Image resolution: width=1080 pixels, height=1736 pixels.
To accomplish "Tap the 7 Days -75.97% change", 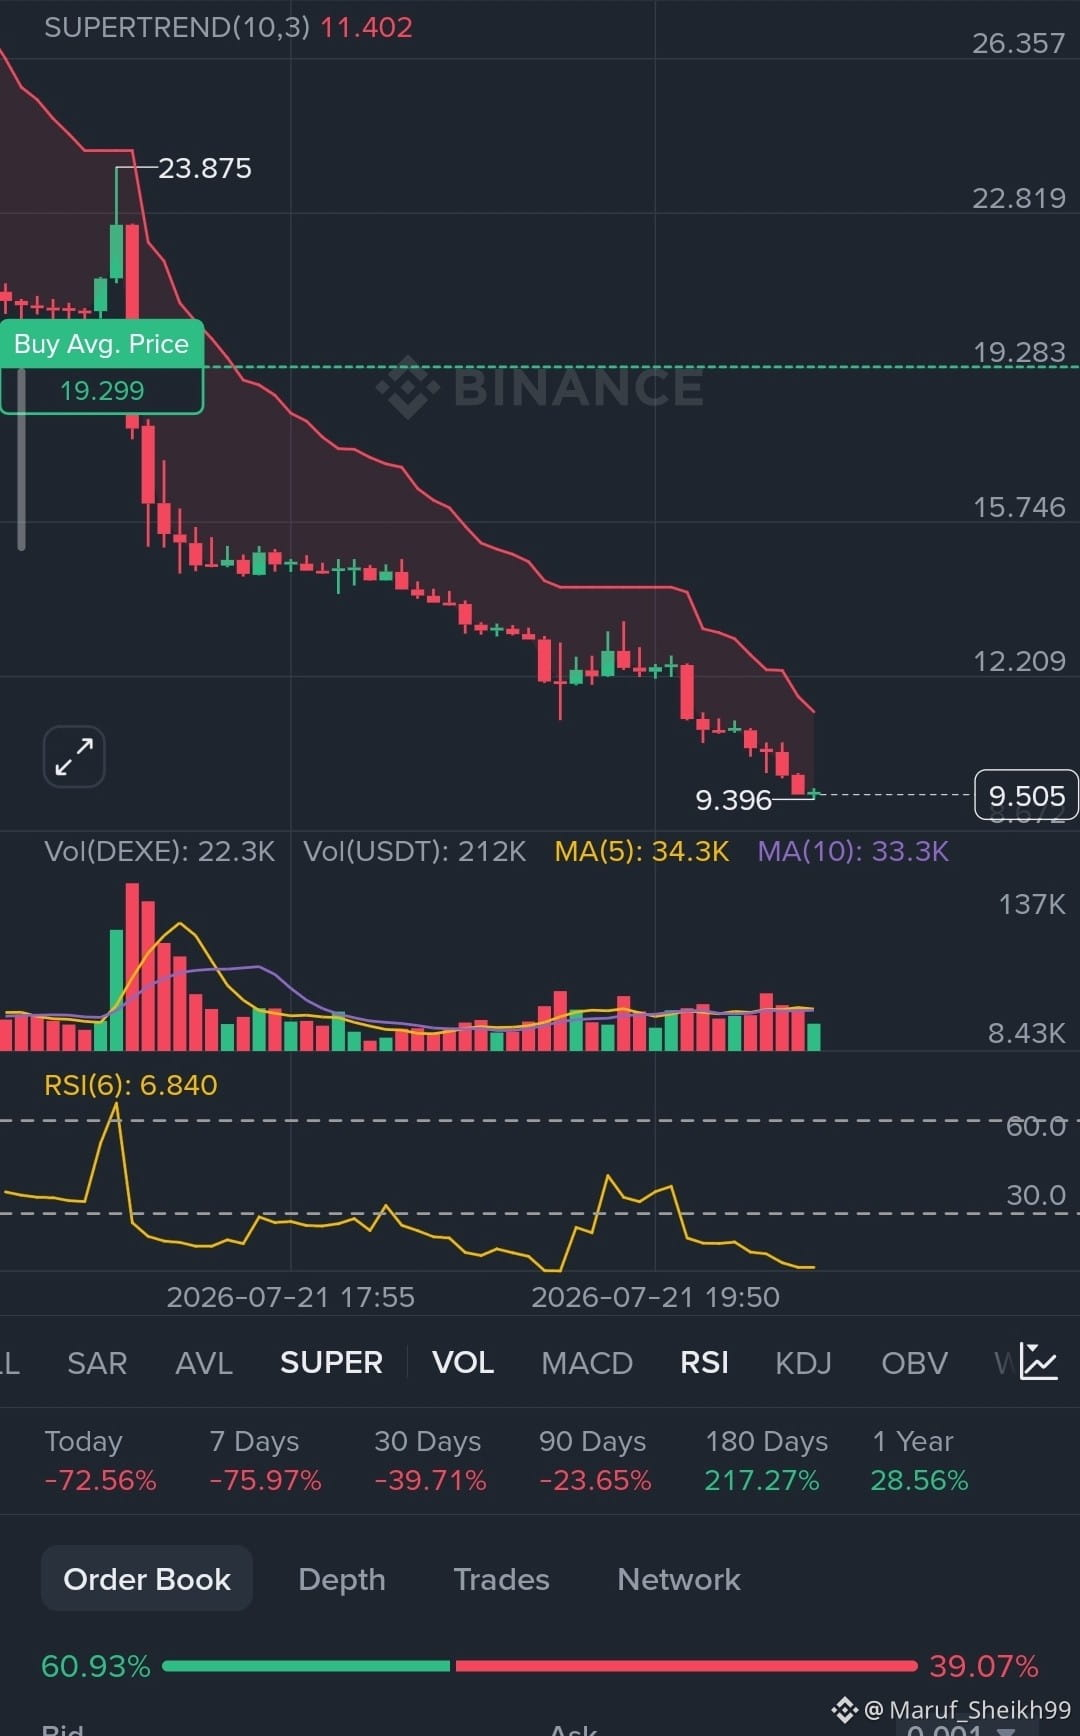I will [265, 1461].
